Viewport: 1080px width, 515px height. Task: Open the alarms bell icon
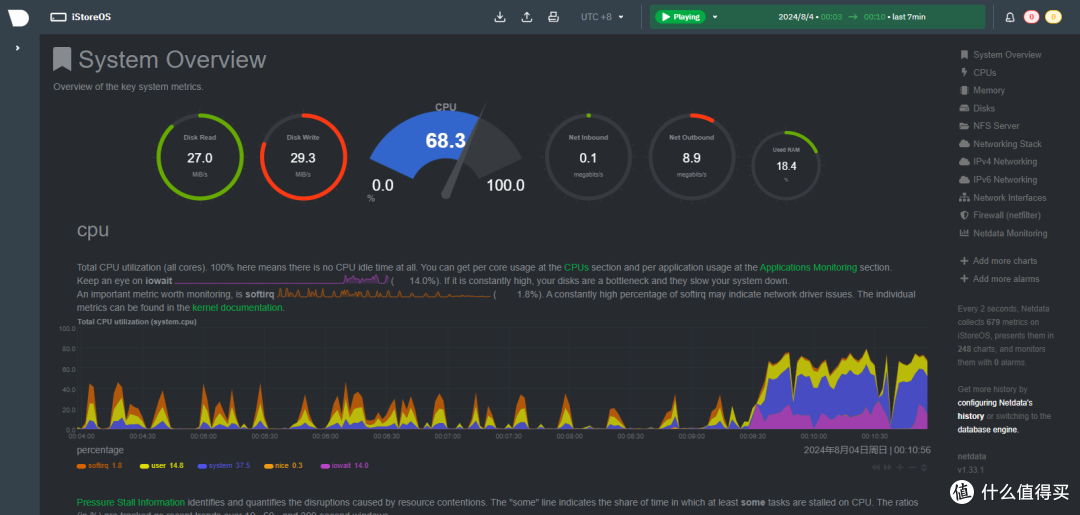(x=1010, y=17)
